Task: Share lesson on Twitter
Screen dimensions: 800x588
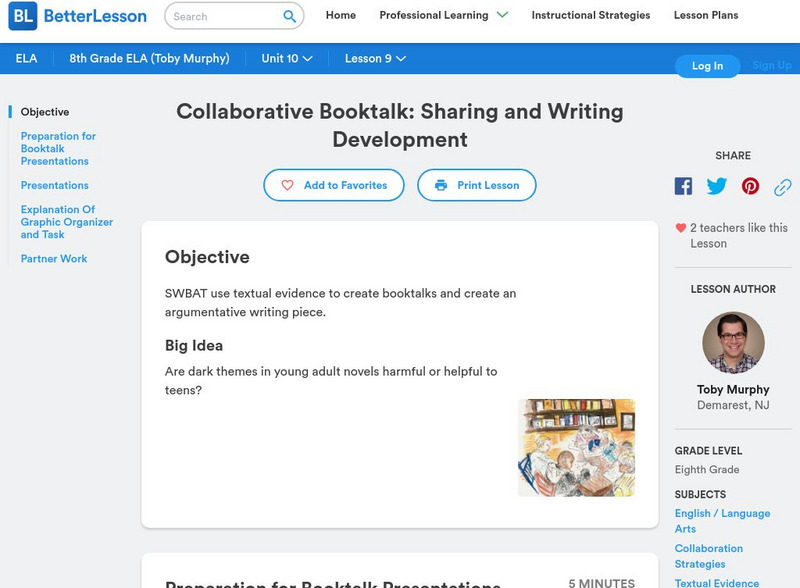Action: 717,186
